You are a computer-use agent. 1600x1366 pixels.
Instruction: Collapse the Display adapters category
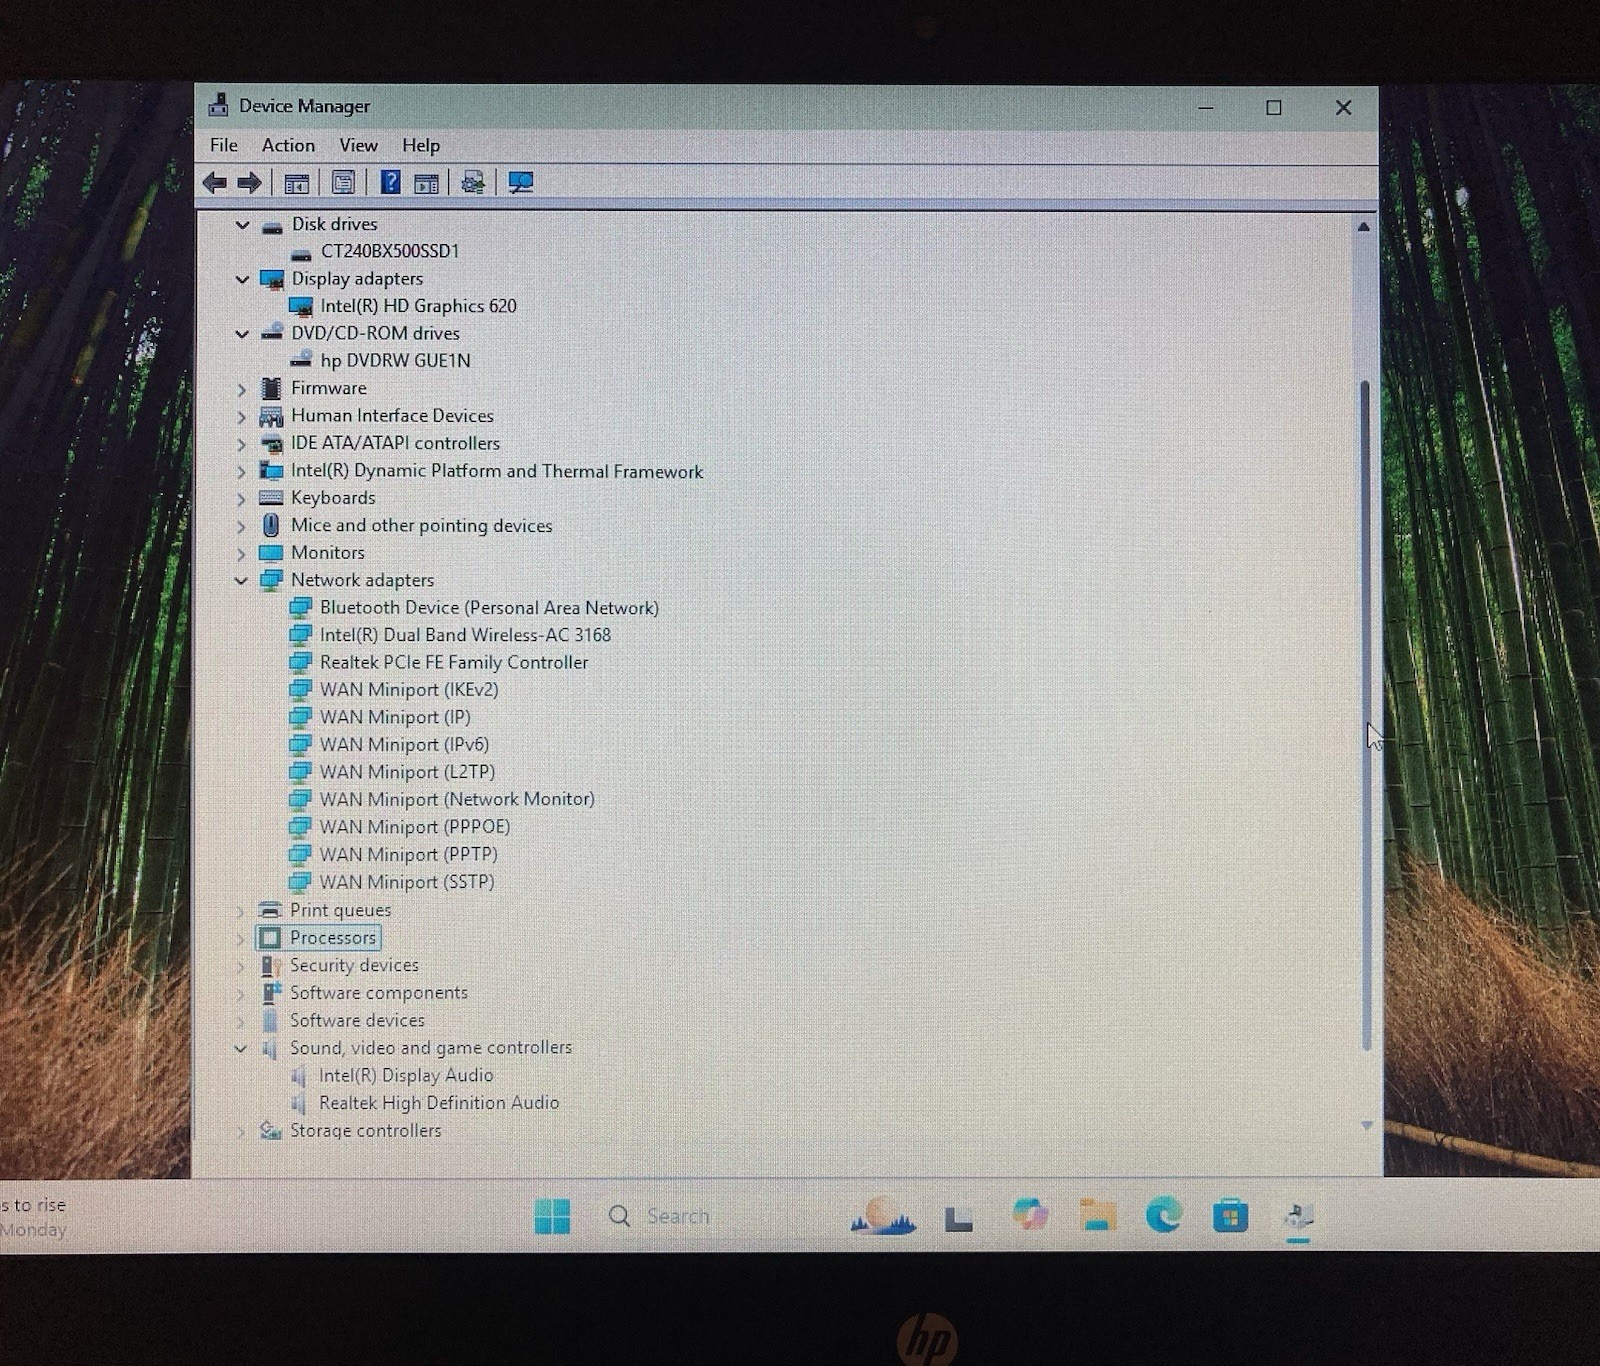pyautogui.click(x=242, y=279)
